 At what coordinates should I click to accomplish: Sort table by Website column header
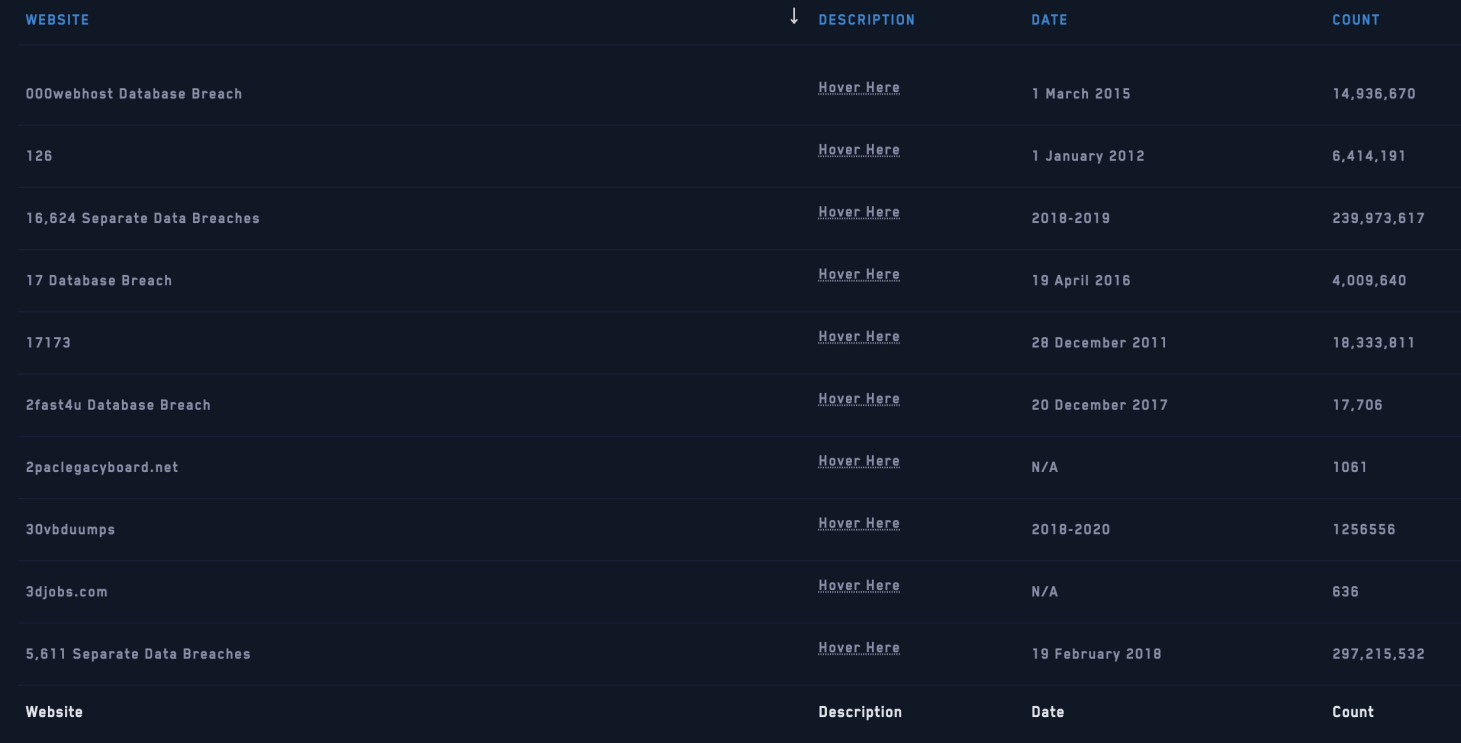click(57, 20)
